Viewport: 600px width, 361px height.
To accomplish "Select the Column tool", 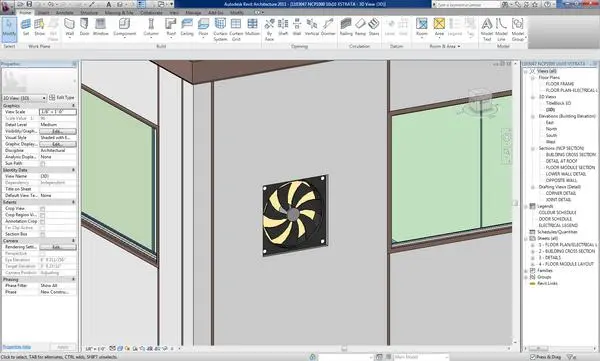I will point(151,28).
